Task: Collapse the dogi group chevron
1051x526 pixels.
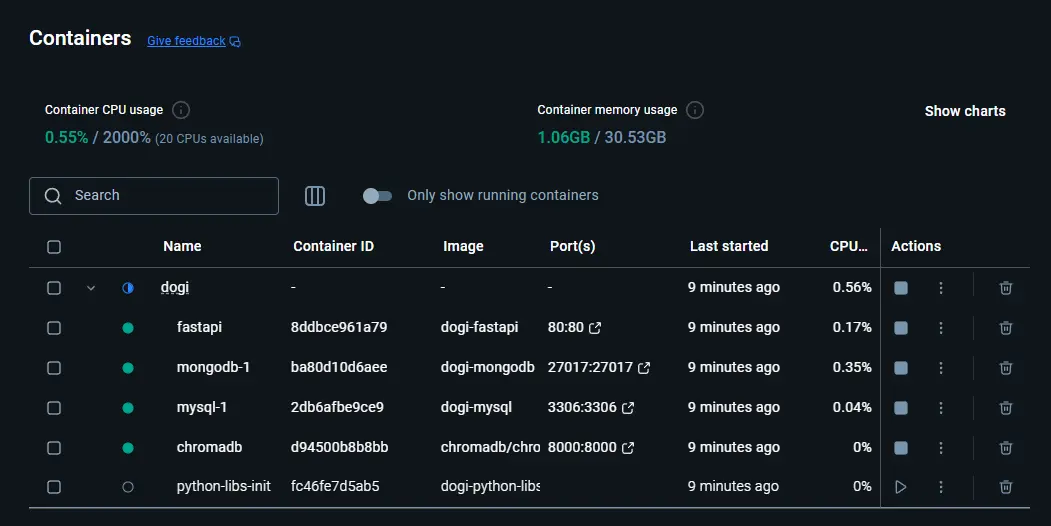Action: [x=91, y=288]
